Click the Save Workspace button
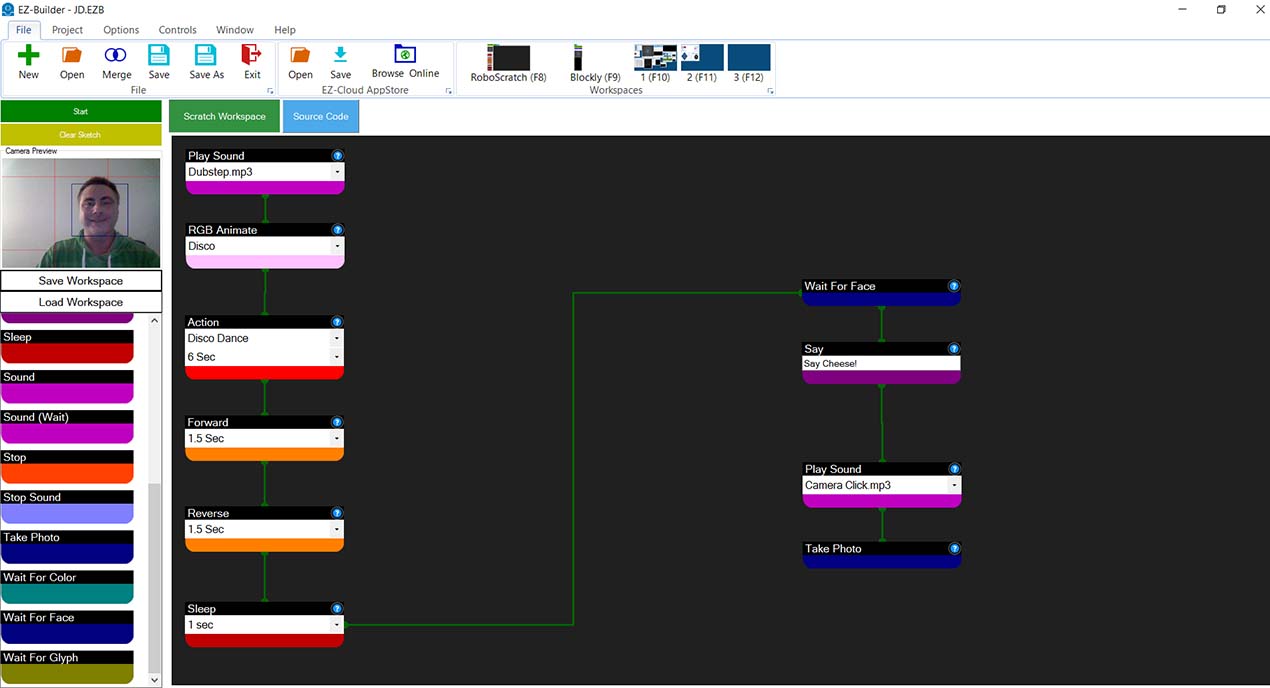The height and width of the screenshot is (688, 1270). 81,281
